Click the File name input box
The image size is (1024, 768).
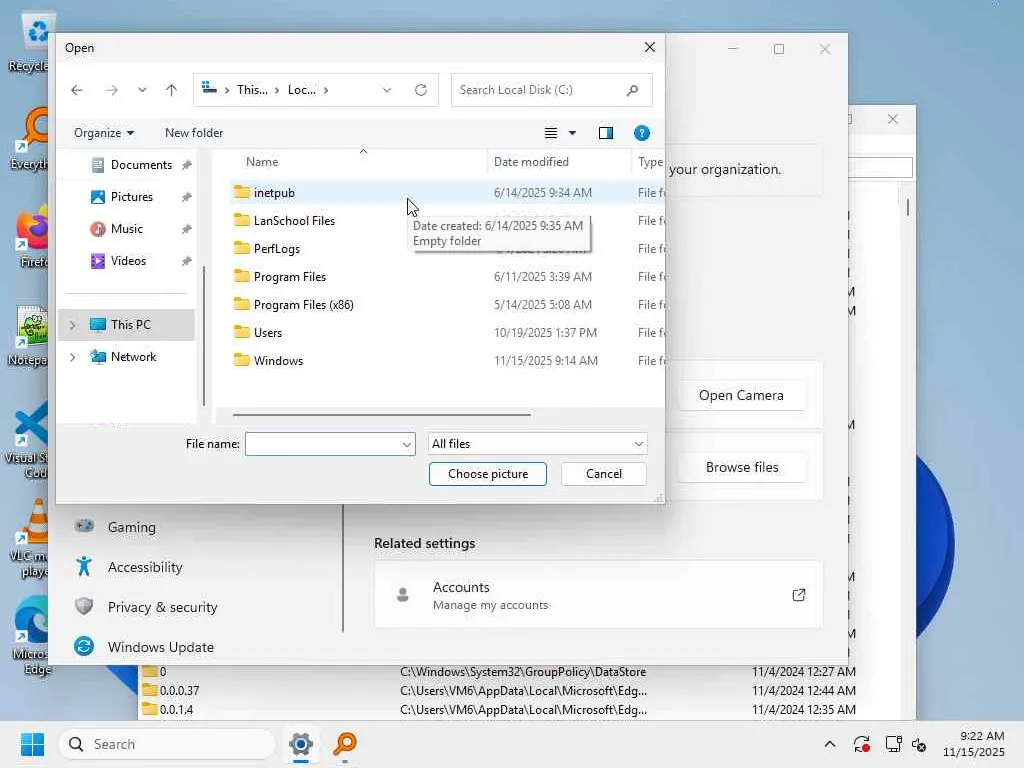(x=323, y=444)
